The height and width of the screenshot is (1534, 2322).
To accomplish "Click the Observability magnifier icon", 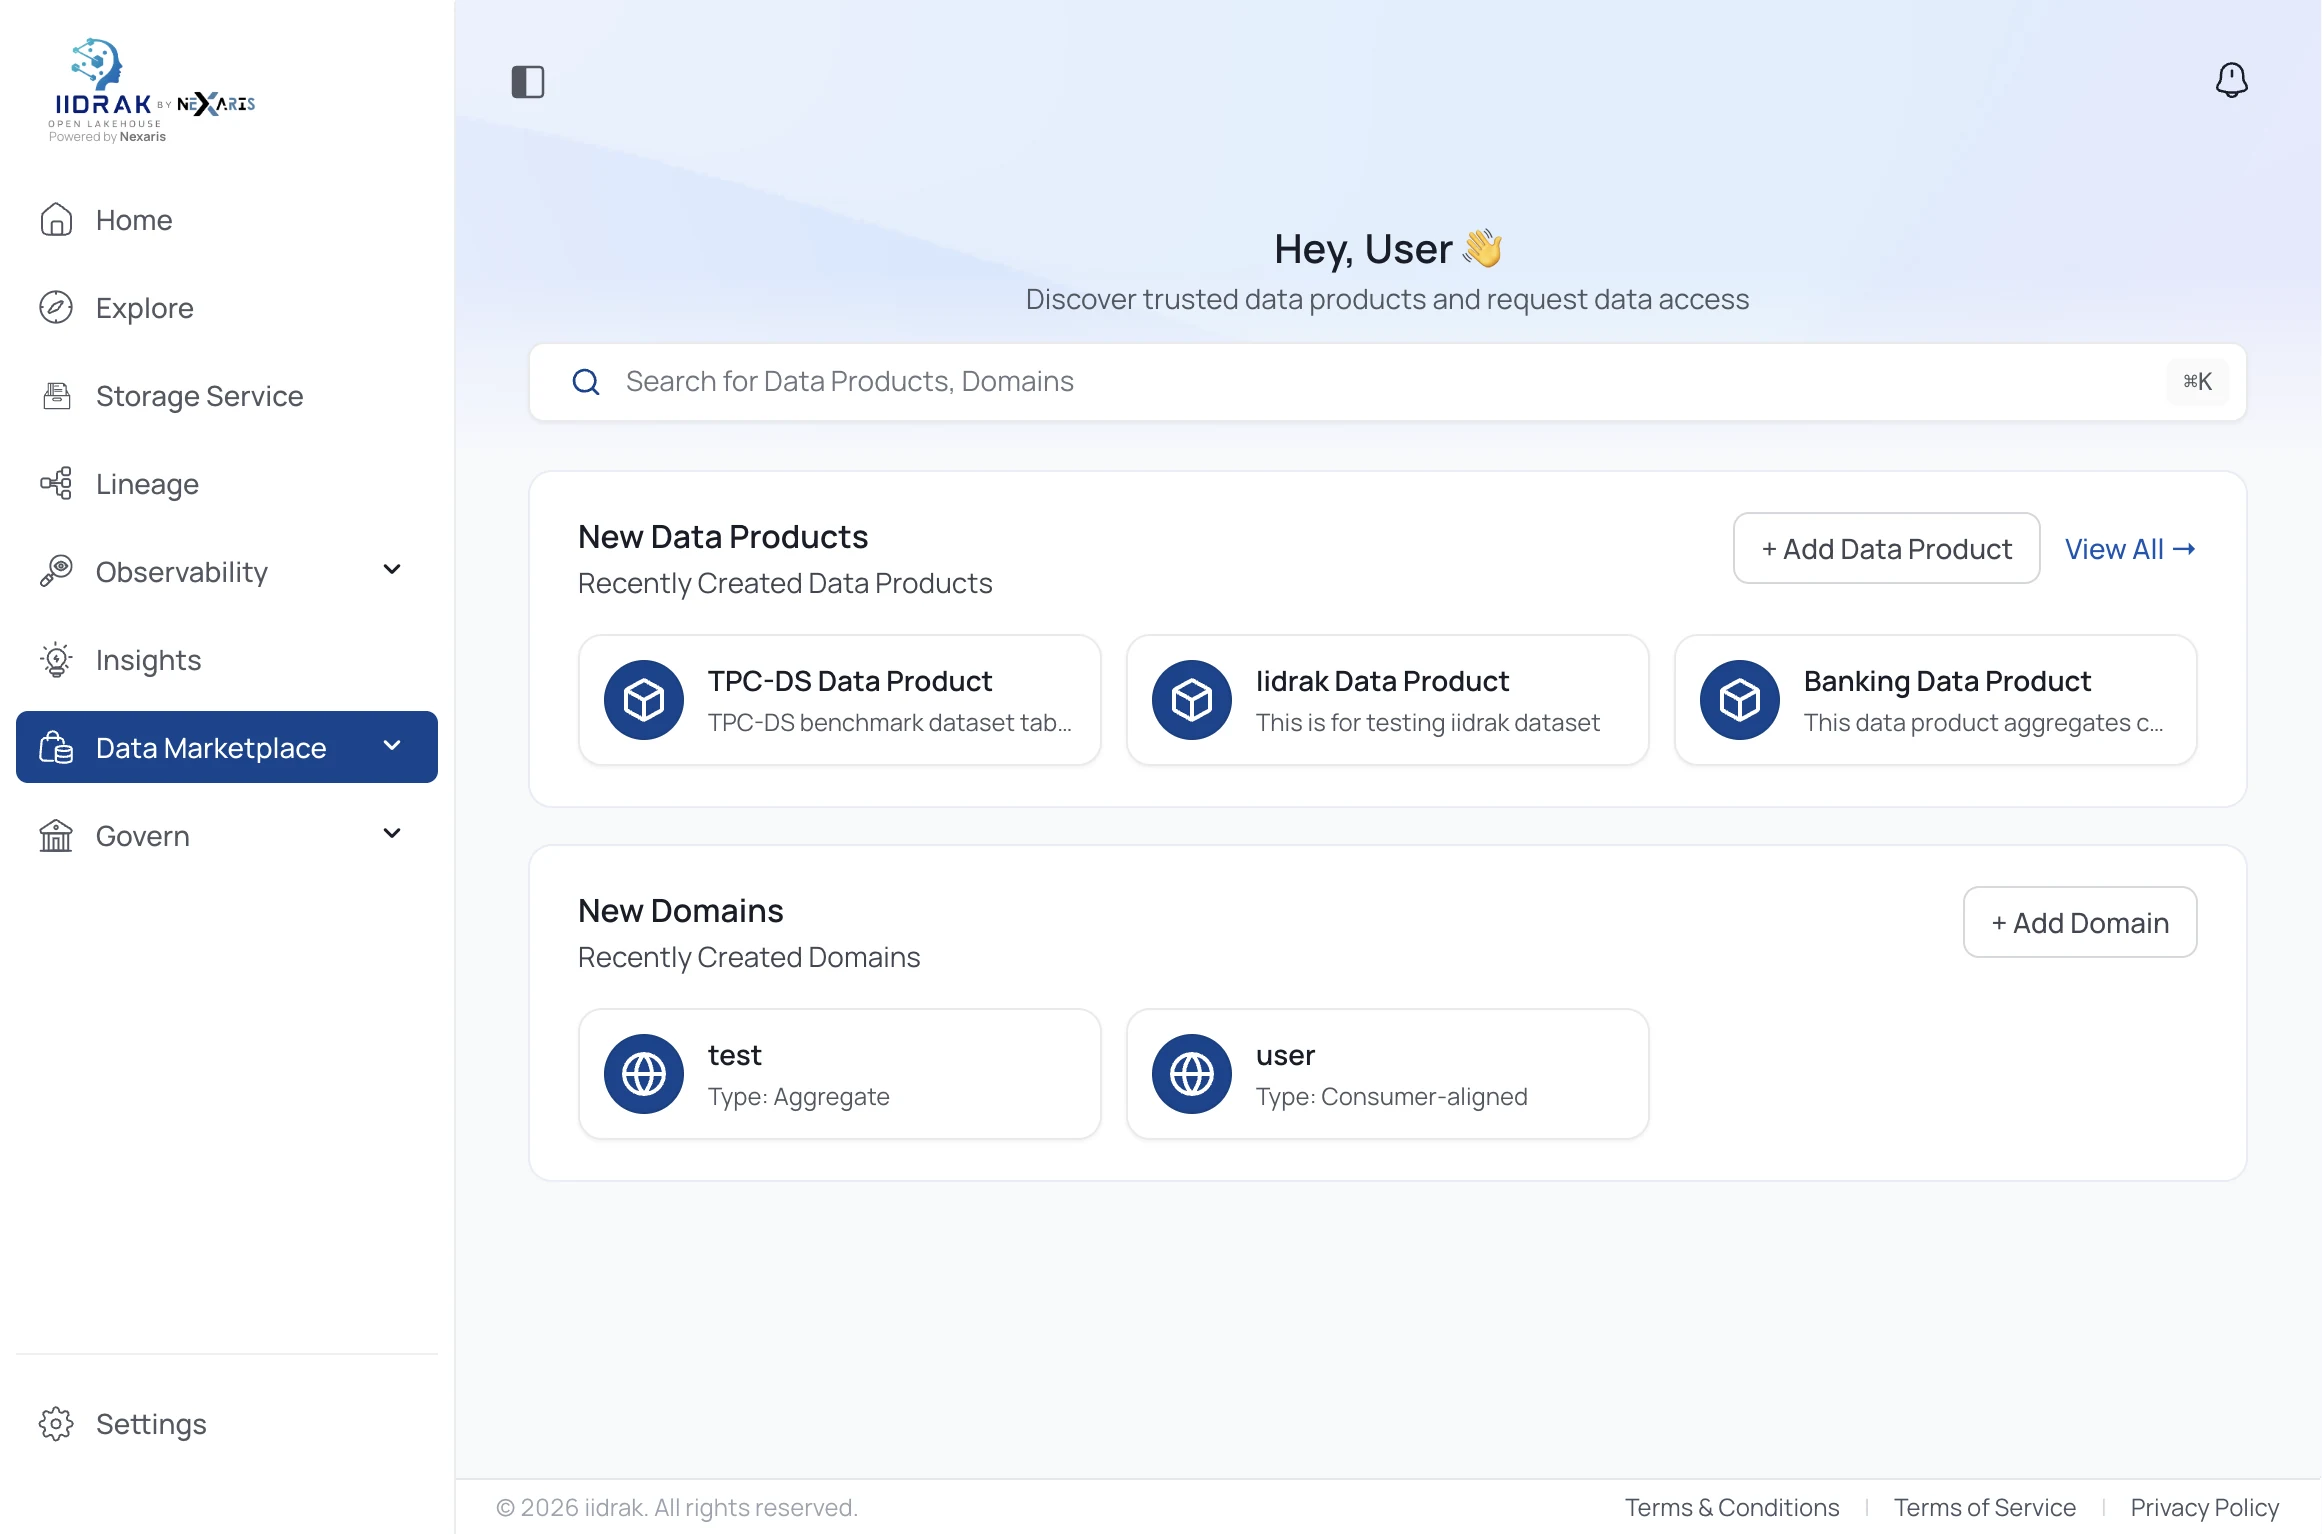I will tap(56, 572).
